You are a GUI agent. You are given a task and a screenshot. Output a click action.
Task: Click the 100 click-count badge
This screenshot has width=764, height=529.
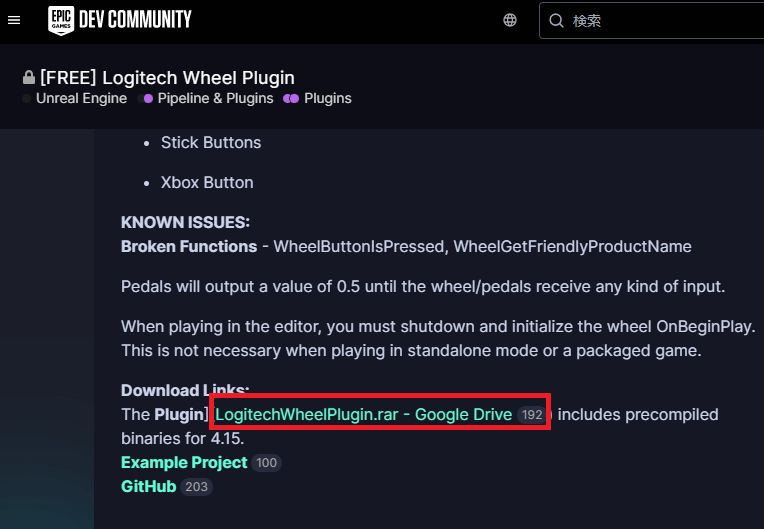tap(267, 463)
